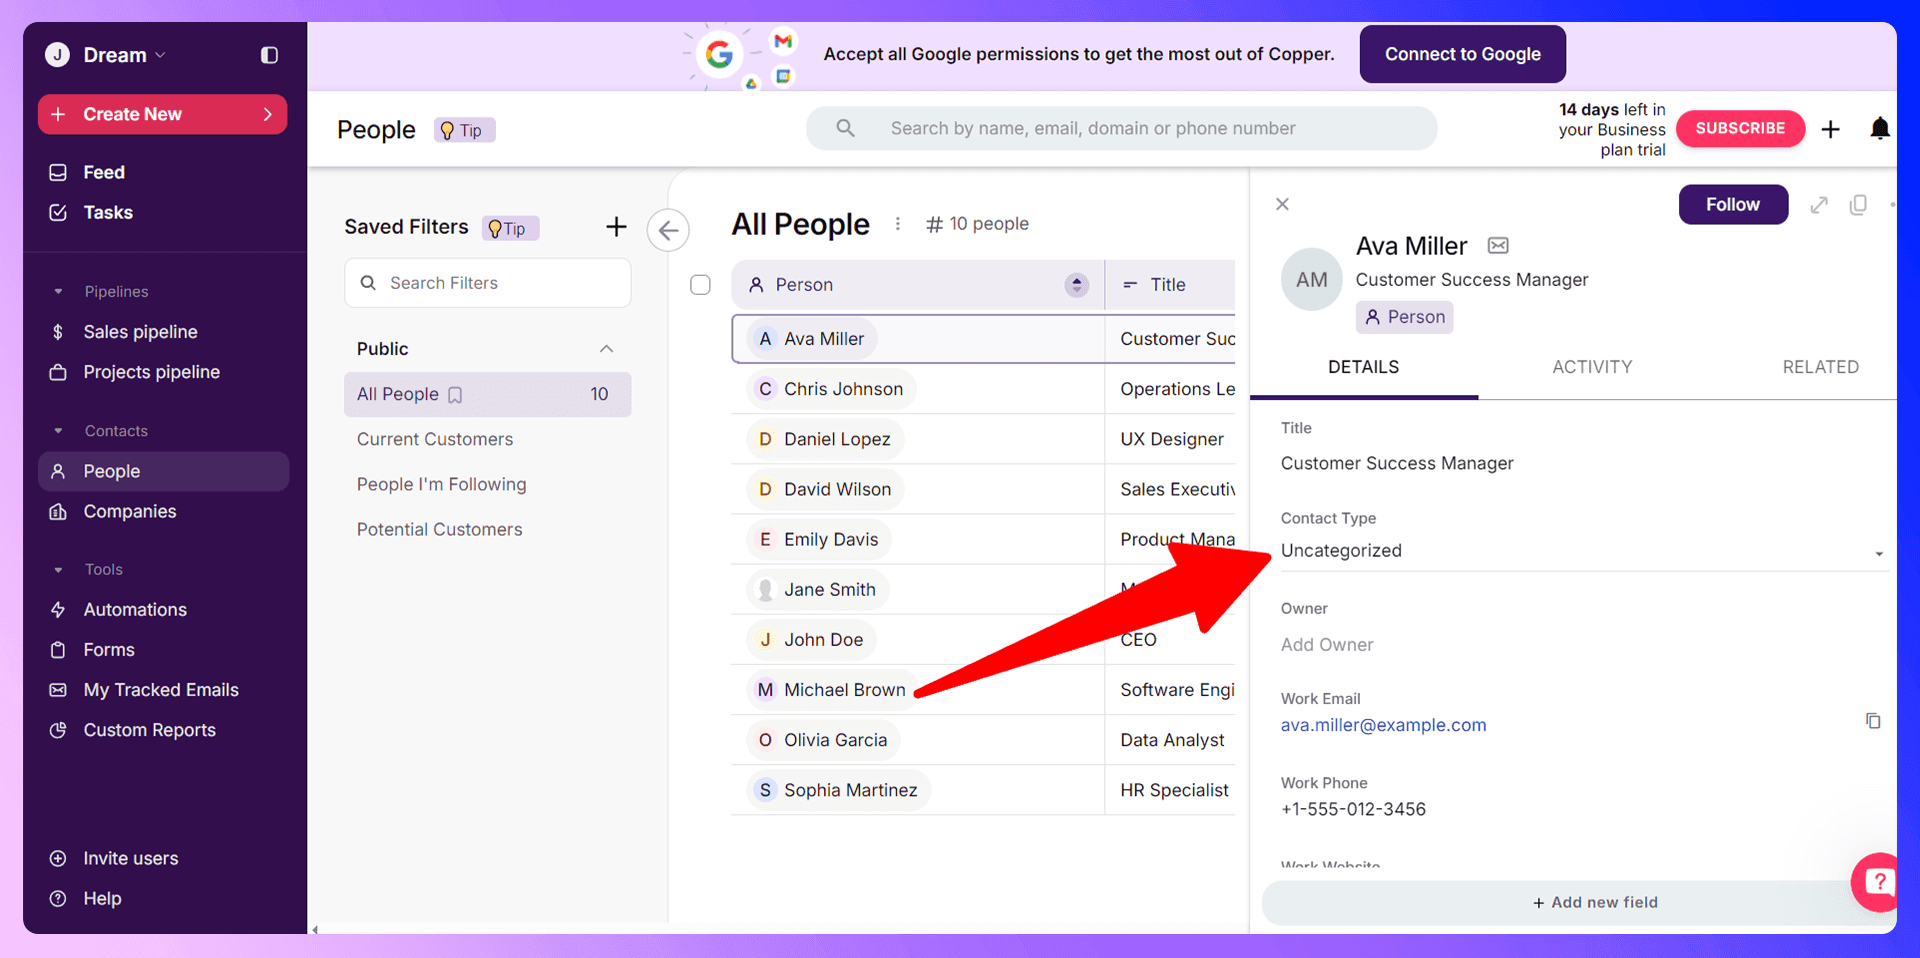Click the Person tag chip
Image resolution: width=1920 pixels, height=958 pixels.
click(1405, 317)
